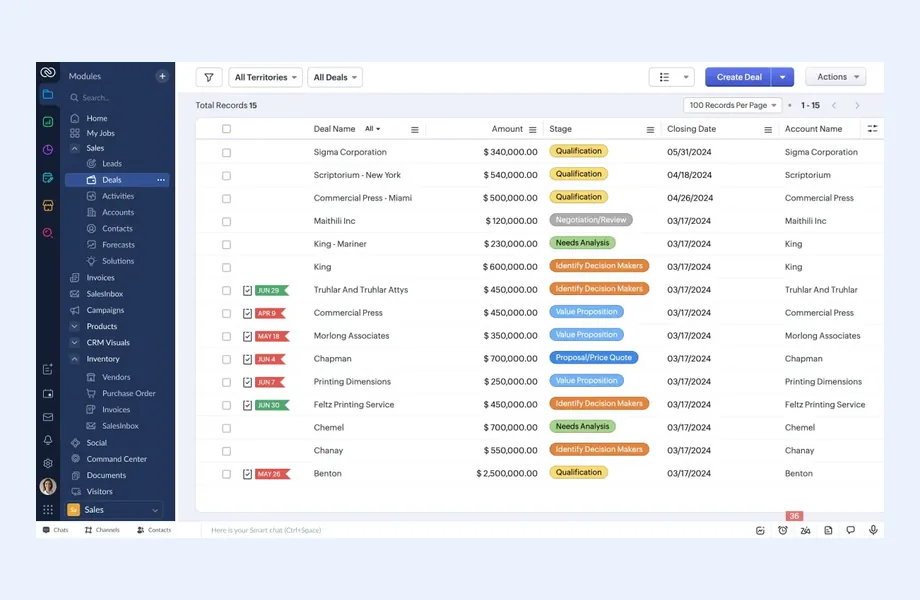The image size is (920, 600).
Task: Click the red 36 notification badge
Action: click(x=794, y=516)
